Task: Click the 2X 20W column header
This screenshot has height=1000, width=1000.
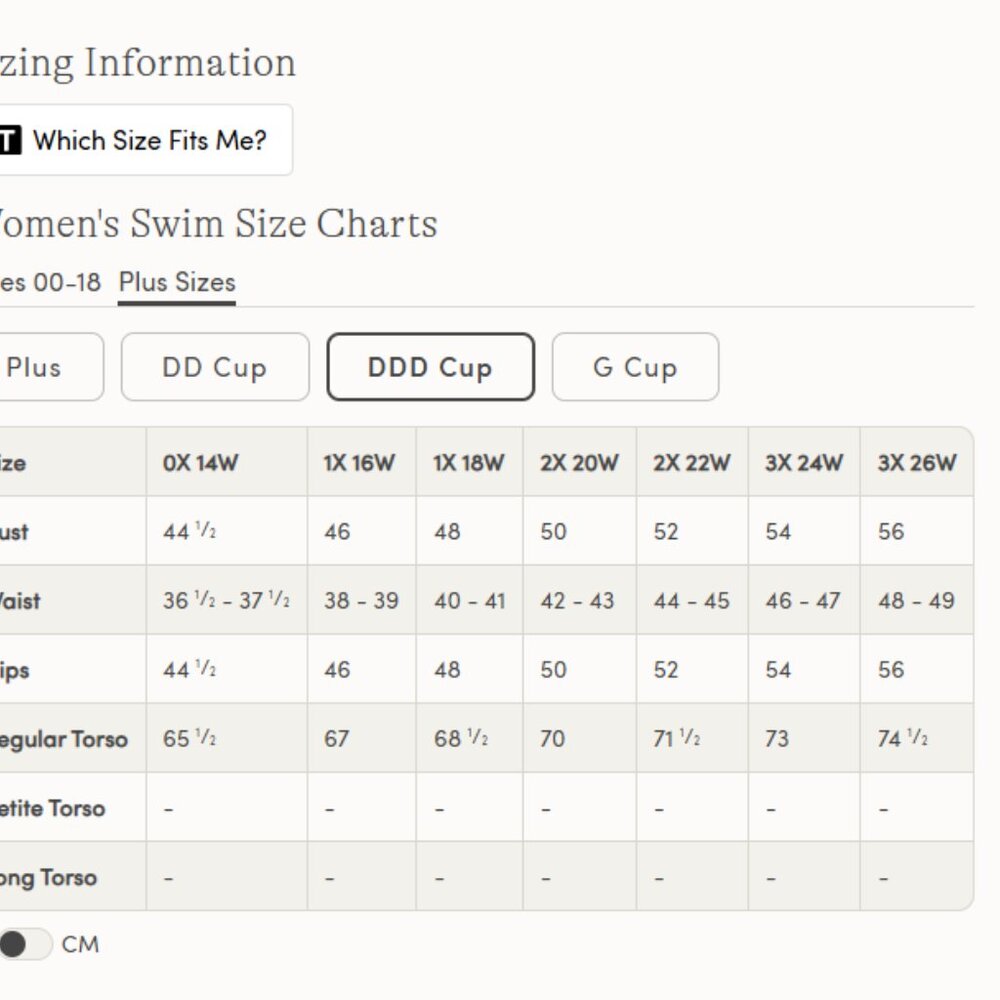Action: [x=579, y=463]
